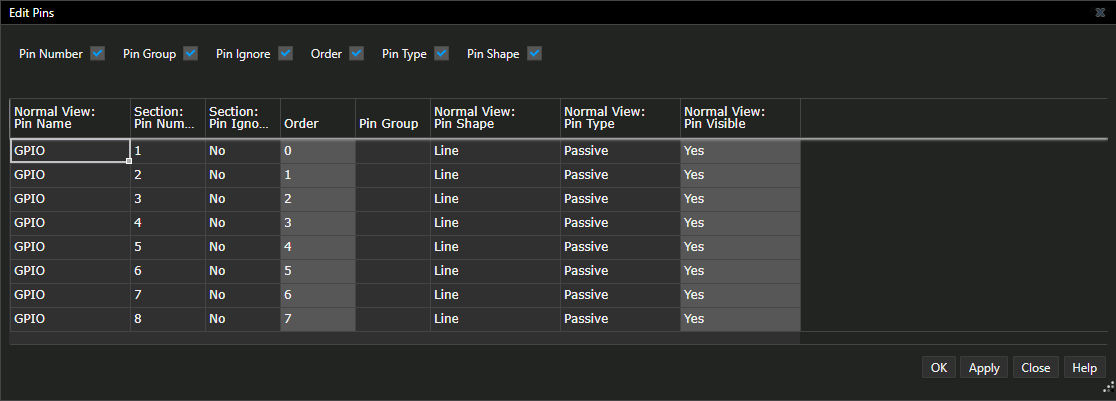Toggle the Pin Group checkbox
This screenshot has width=1116, height=401.
pyautogui.click(x=191, y=54)
